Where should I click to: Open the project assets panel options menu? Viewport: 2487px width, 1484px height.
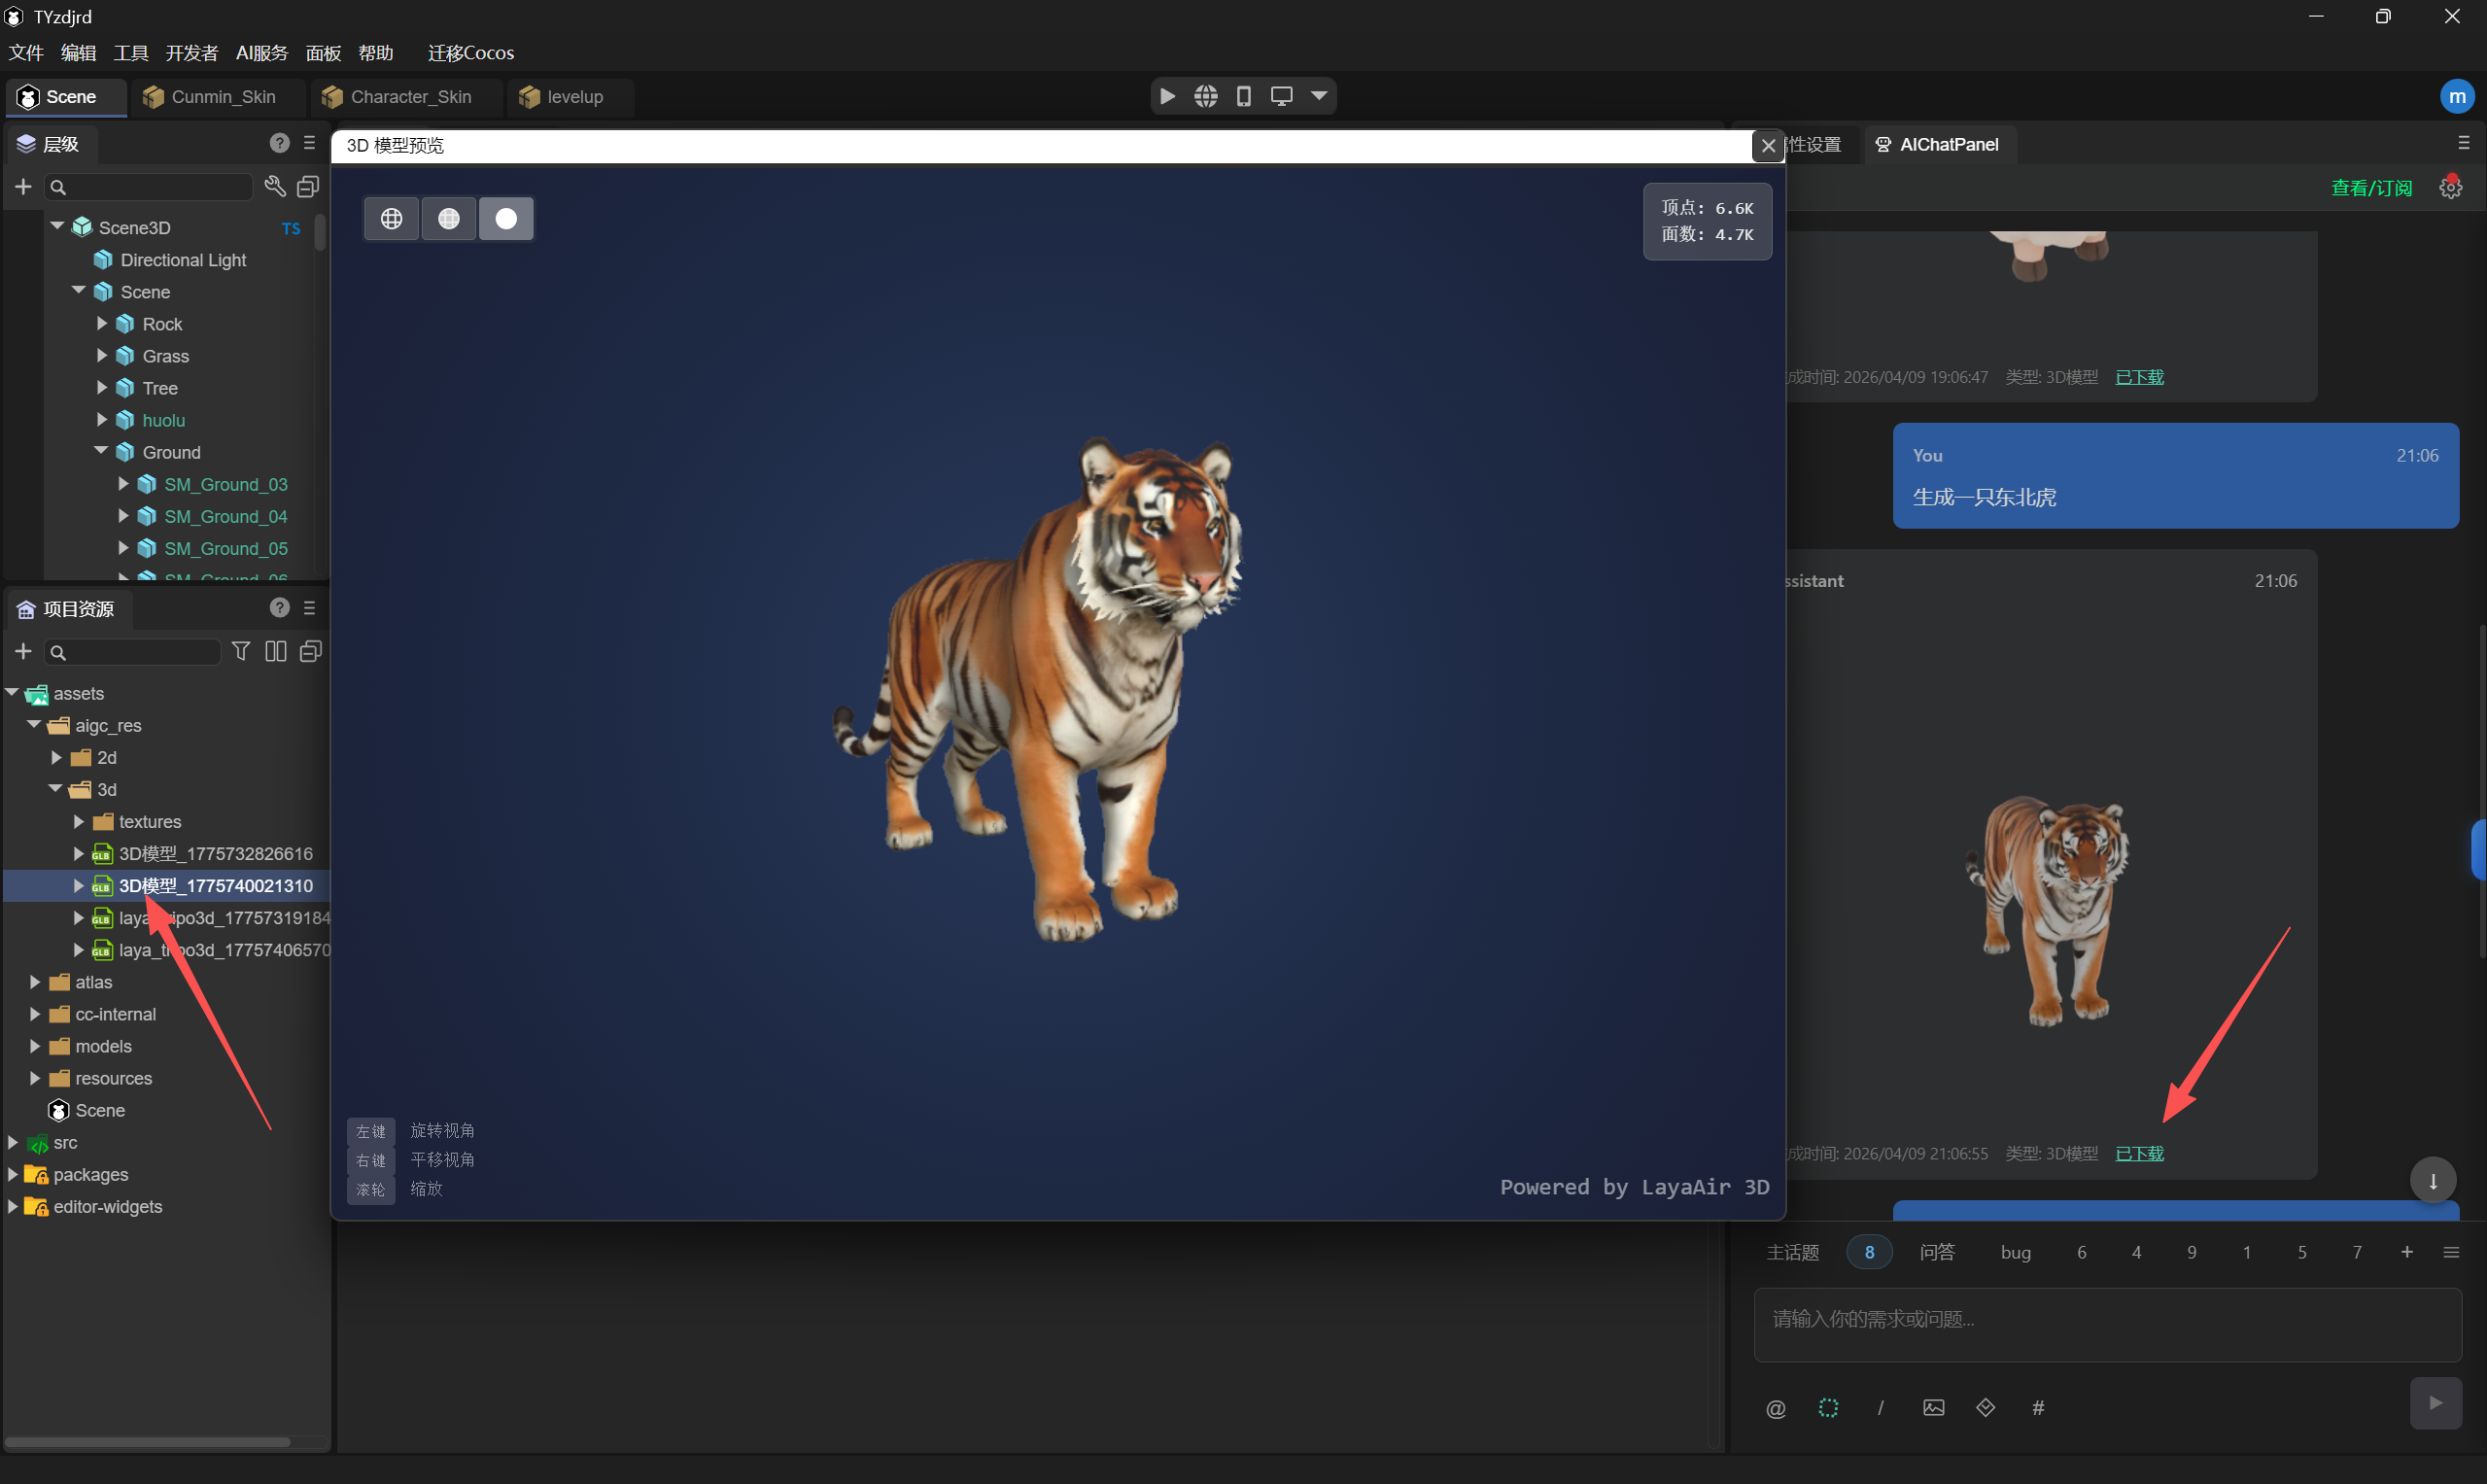[x=309, y=608]
